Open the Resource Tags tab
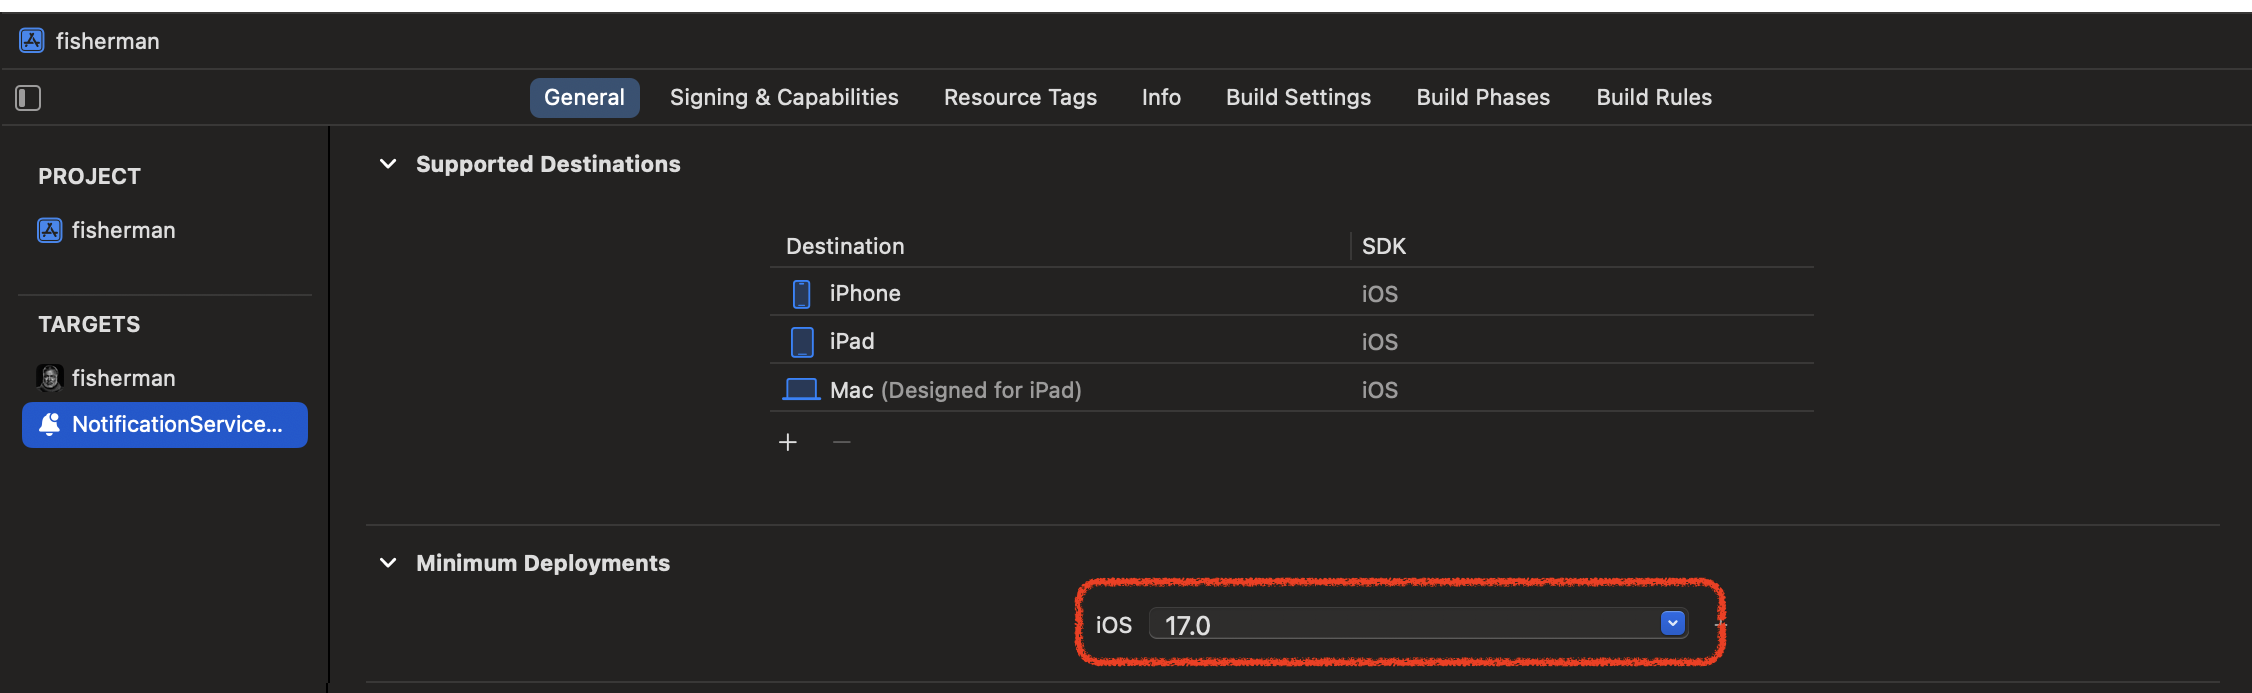This screenshot has height=693, width=2252. tap(1020, 98)
